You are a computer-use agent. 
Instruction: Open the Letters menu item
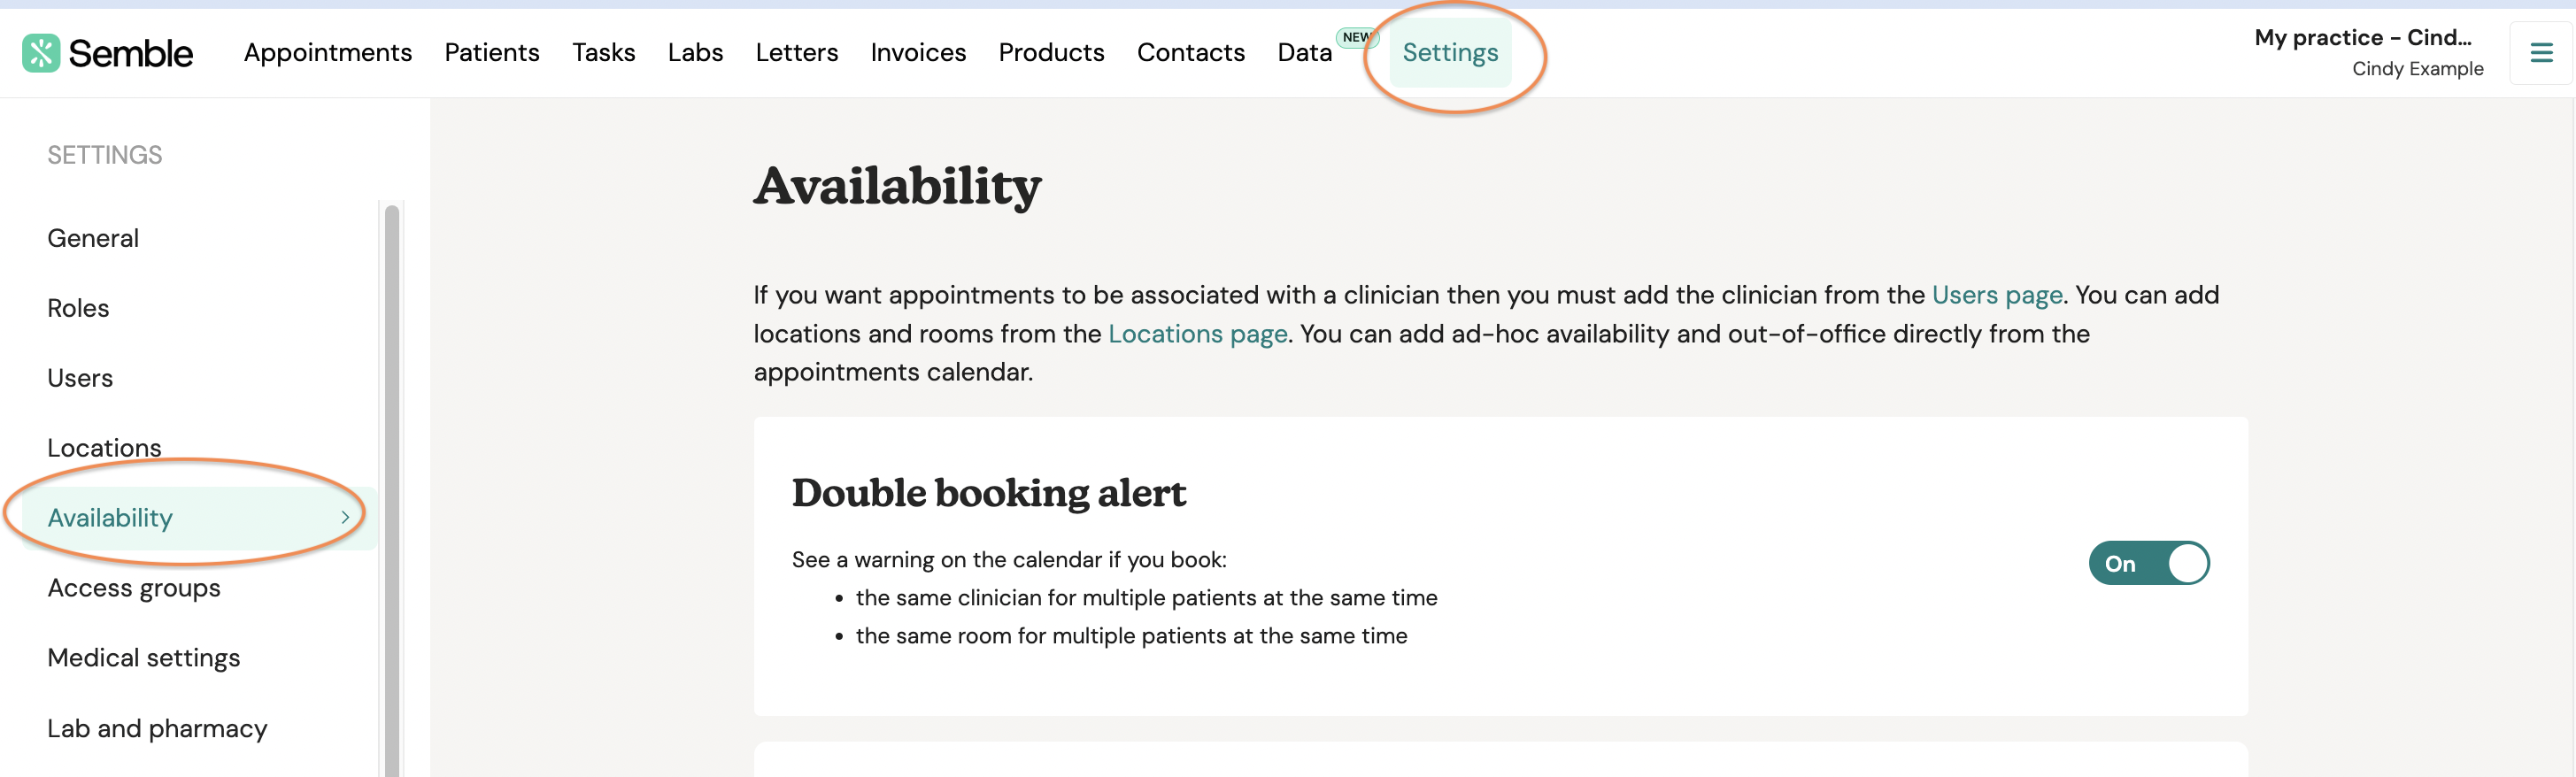(x=796, y=52)
